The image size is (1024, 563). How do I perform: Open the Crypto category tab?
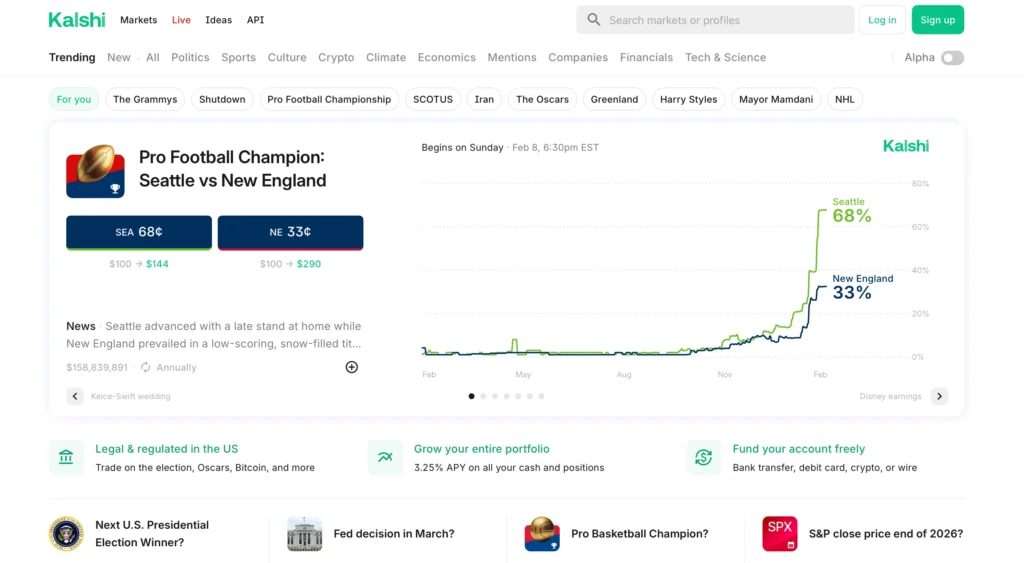point(336,58)
